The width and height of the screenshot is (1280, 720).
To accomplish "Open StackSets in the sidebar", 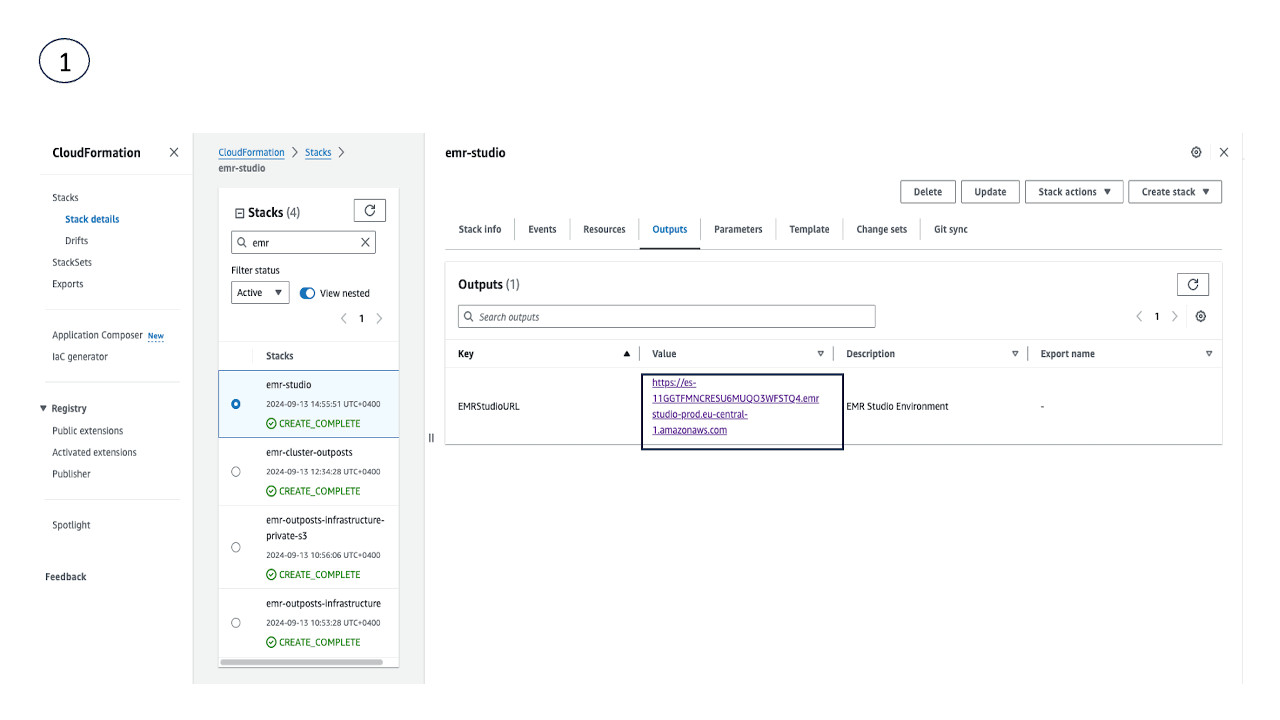I will point(72,262).
